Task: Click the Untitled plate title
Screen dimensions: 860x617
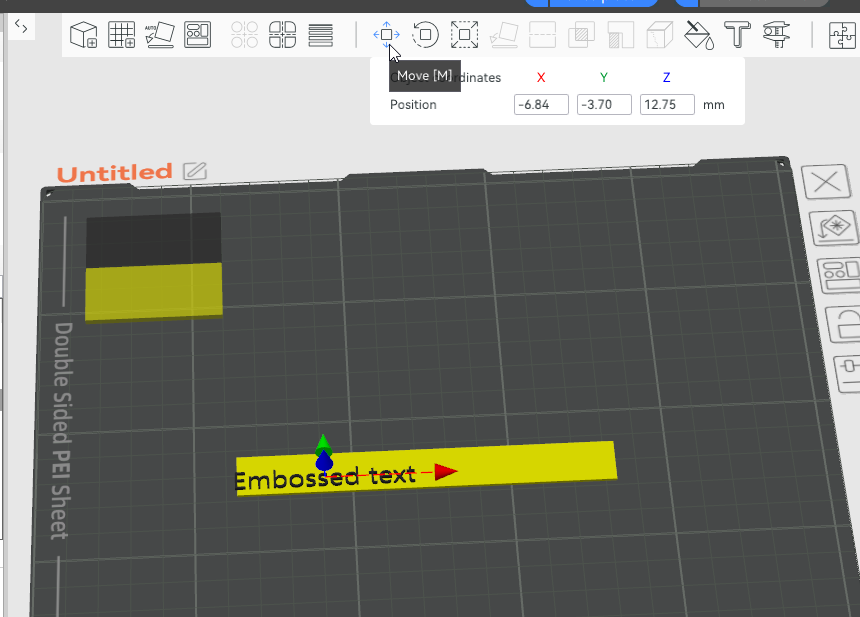Action: tap(115, 173)
